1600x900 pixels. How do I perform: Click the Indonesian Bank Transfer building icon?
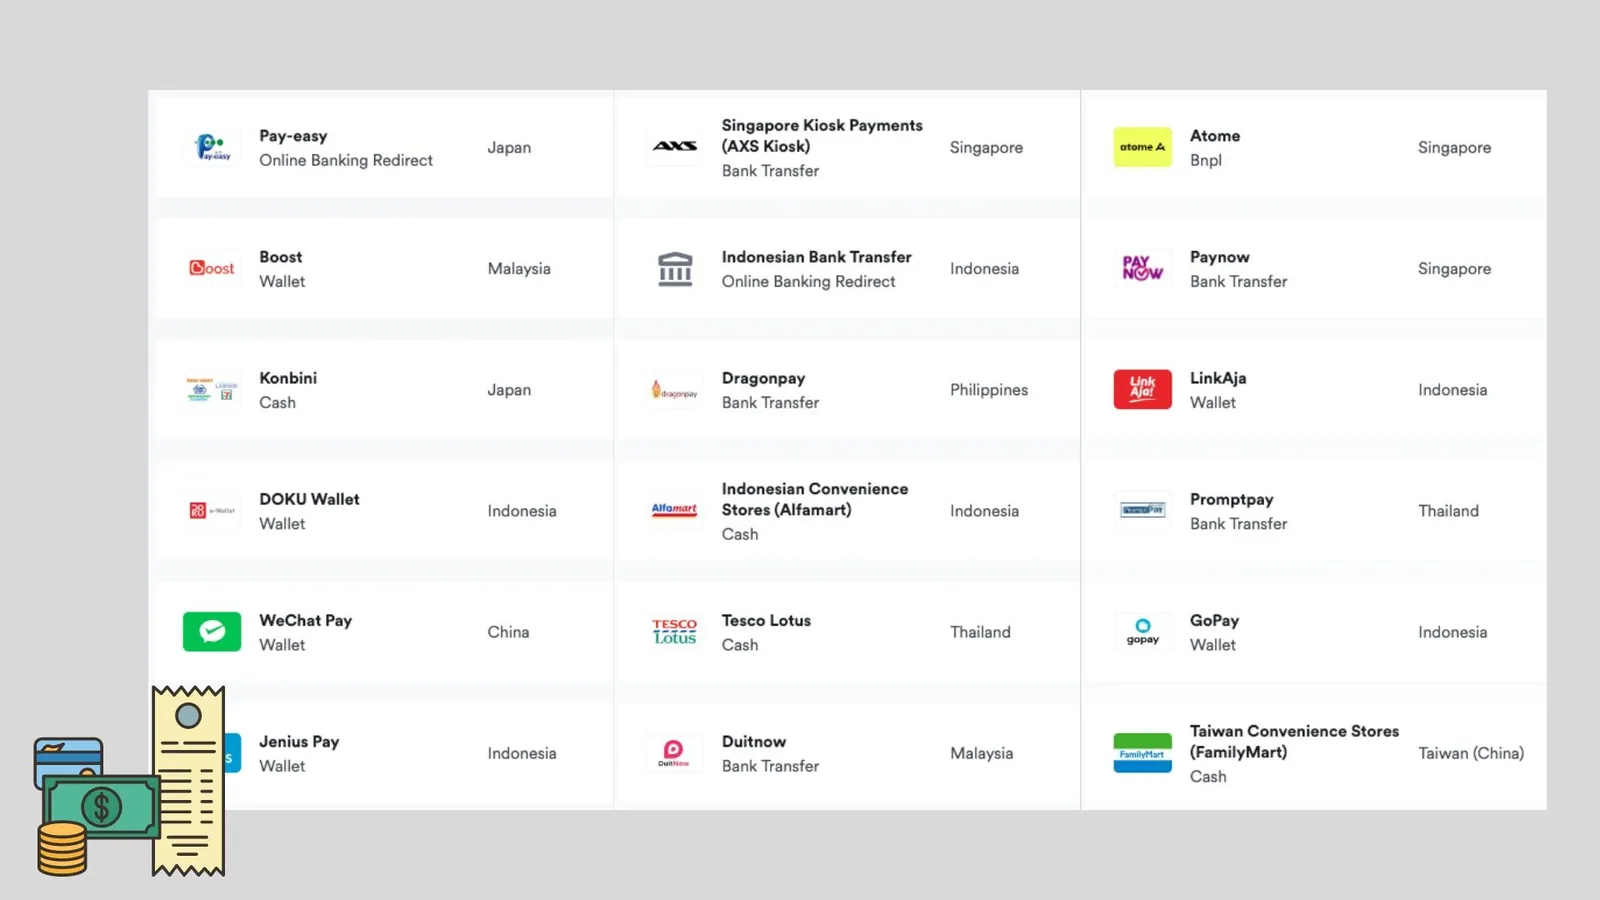pyautogui.click(x=675, y=268)
